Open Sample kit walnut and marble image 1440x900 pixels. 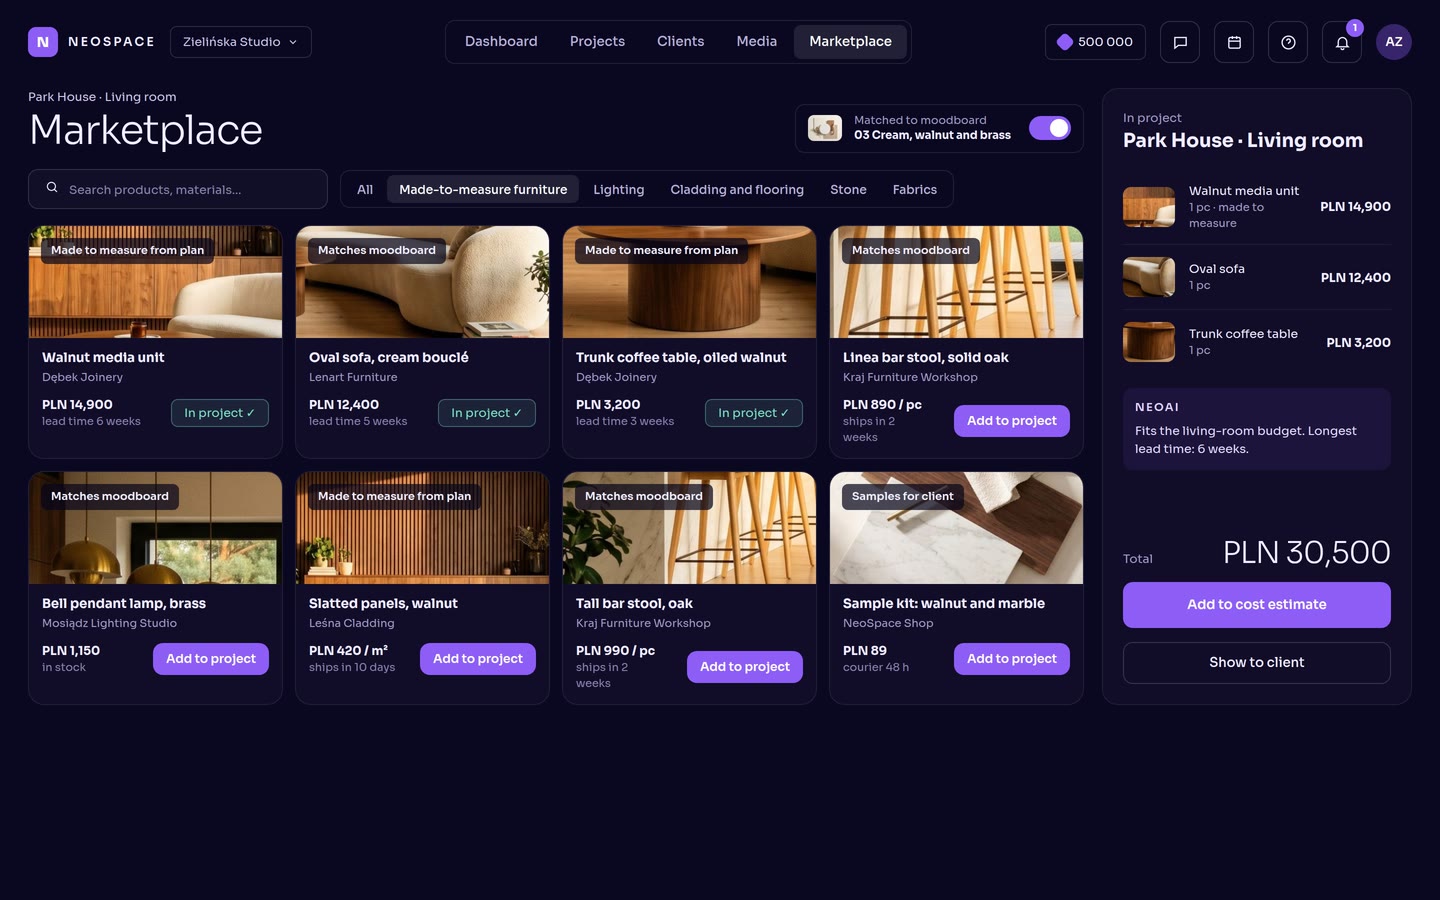956,528
